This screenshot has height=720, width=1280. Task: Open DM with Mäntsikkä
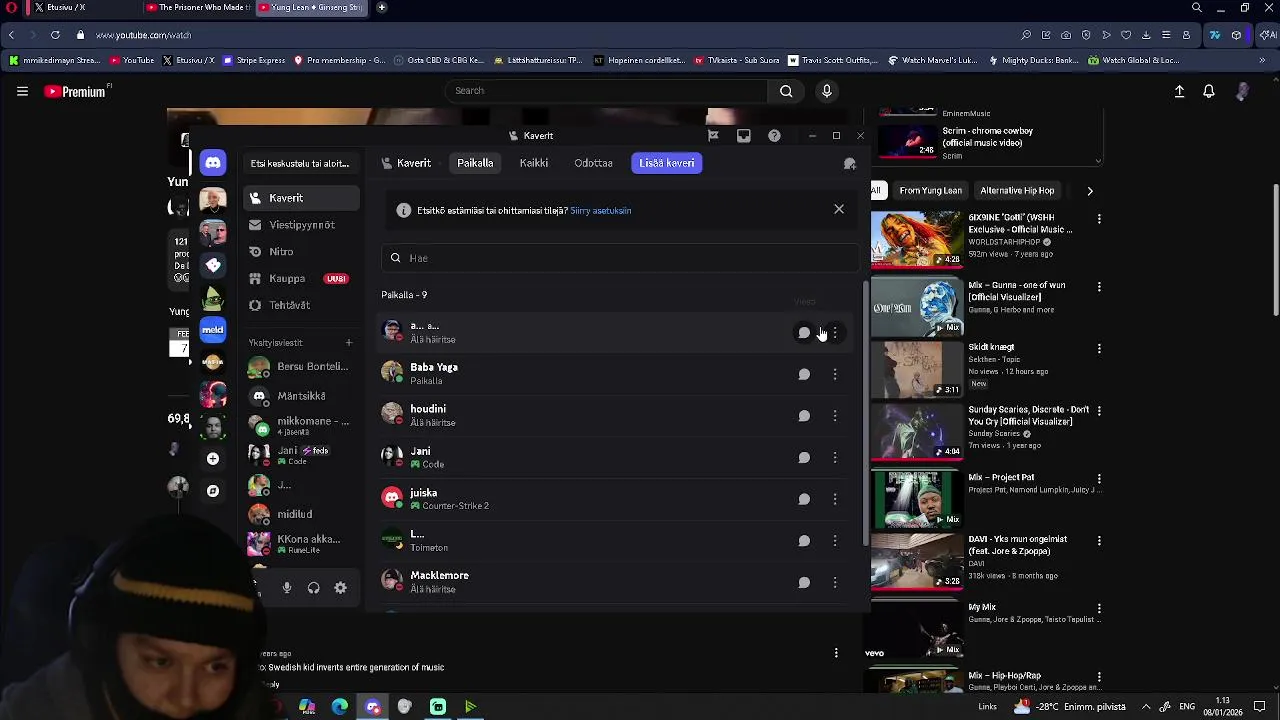[300, 396]
